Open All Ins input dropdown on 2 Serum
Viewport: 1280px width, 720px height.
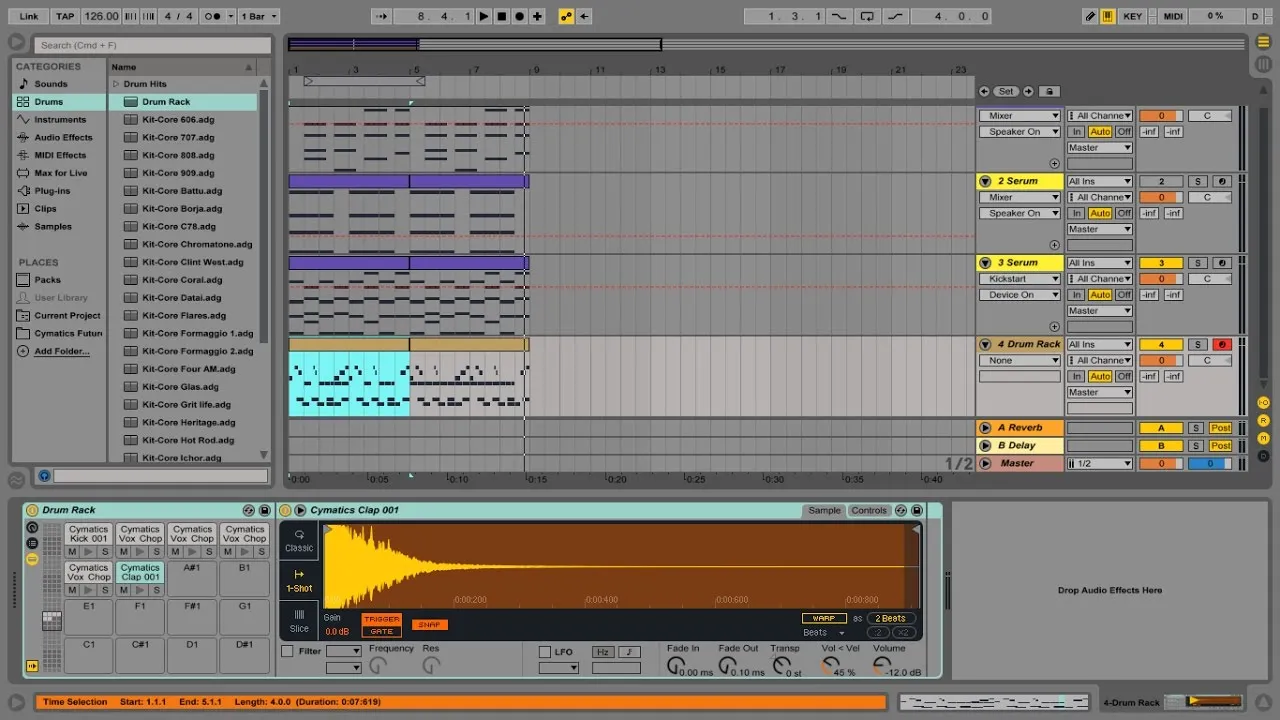[x=1099, y=181]
